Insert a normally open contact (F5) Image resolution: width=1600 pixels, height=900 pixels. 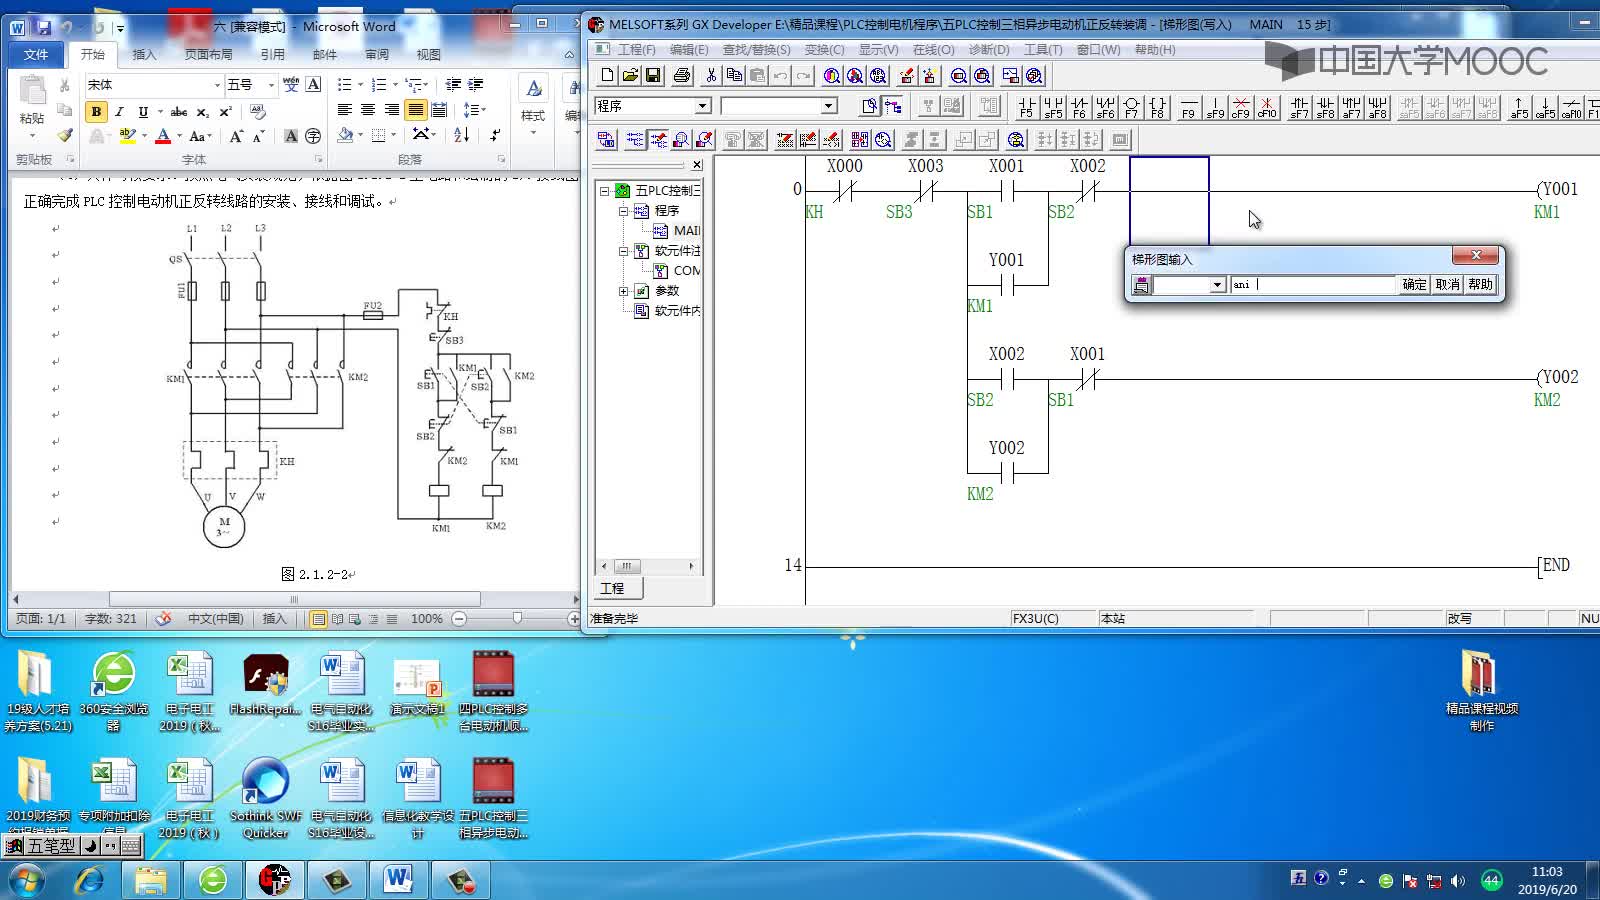1027,107
